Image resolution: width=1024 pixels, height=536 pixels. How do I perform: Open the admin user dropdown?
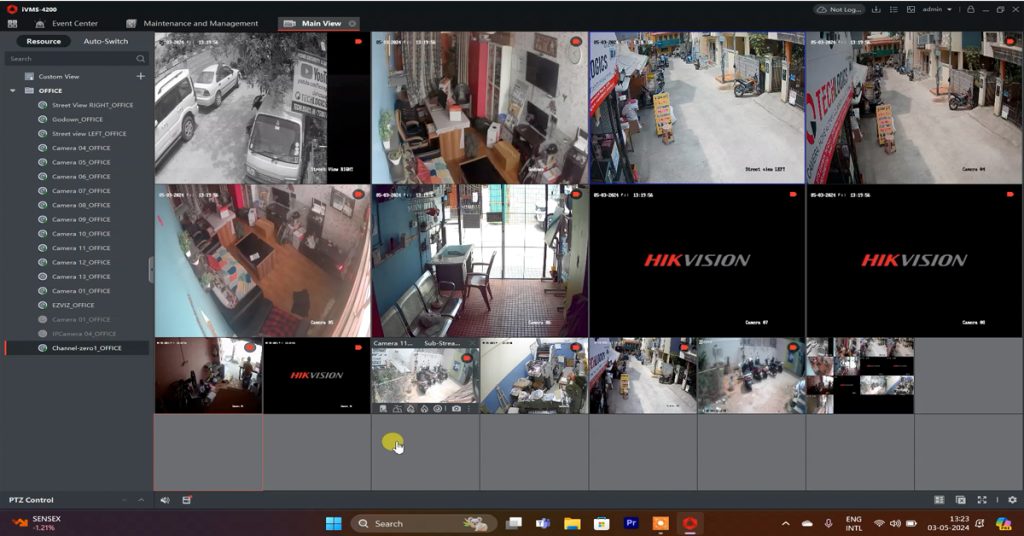point(935,9)
